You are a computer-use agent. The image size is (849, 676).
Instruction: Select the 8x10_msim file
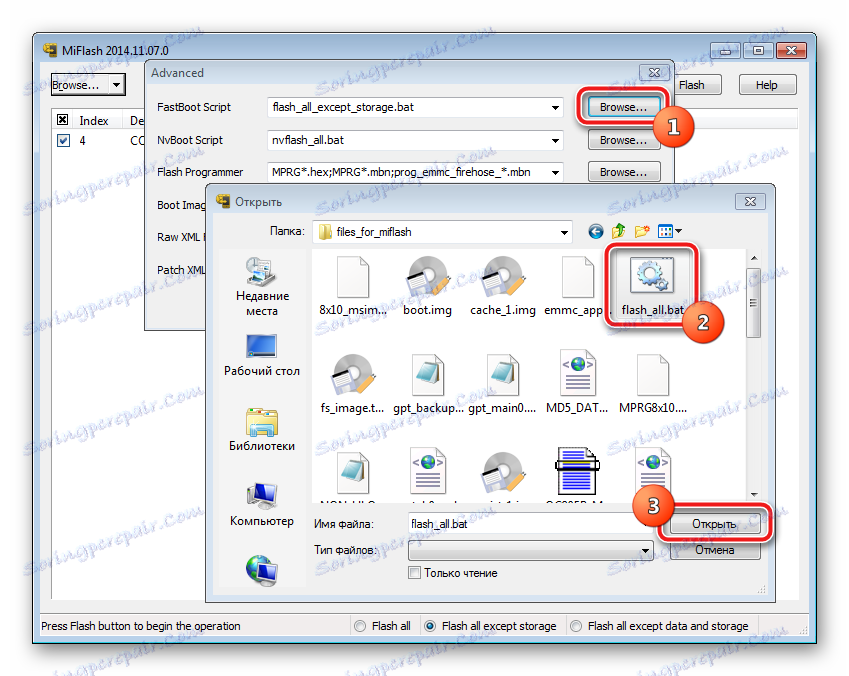[353, 287]
